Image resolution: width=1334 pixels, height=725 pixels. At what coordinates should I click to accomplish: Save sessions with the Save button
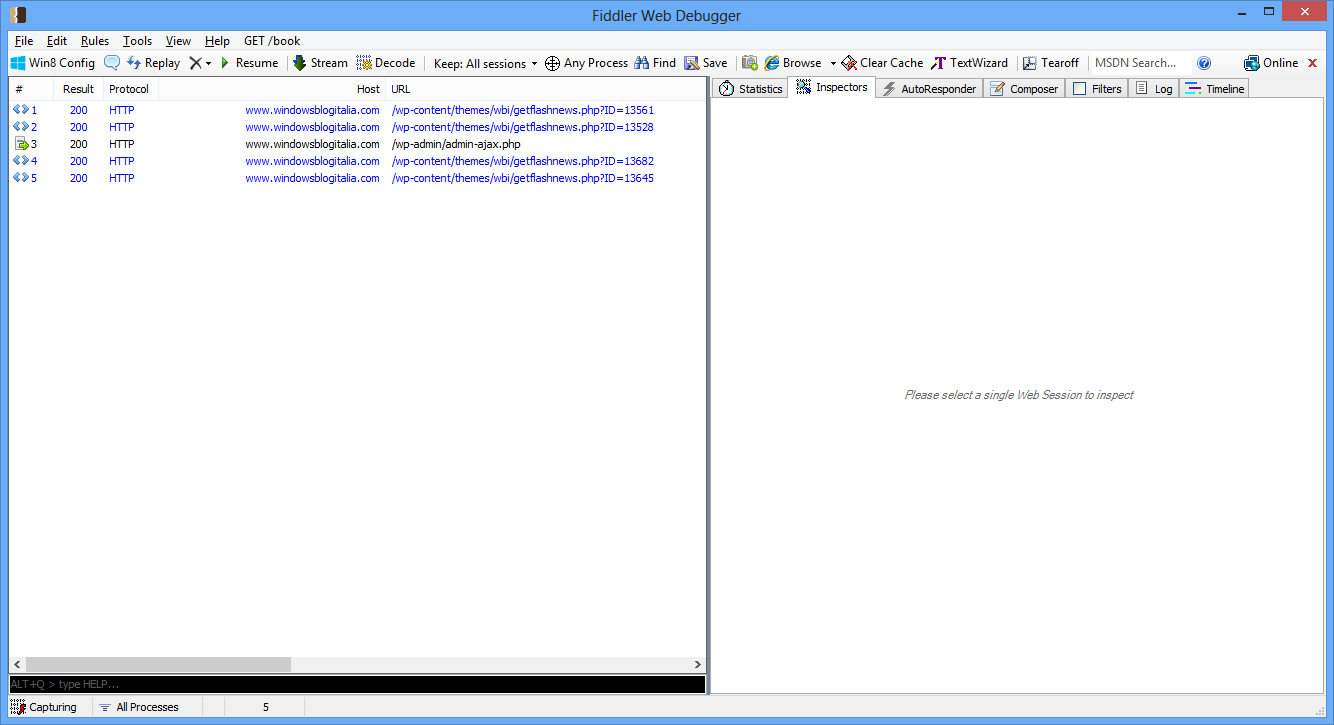coord(706,63)
